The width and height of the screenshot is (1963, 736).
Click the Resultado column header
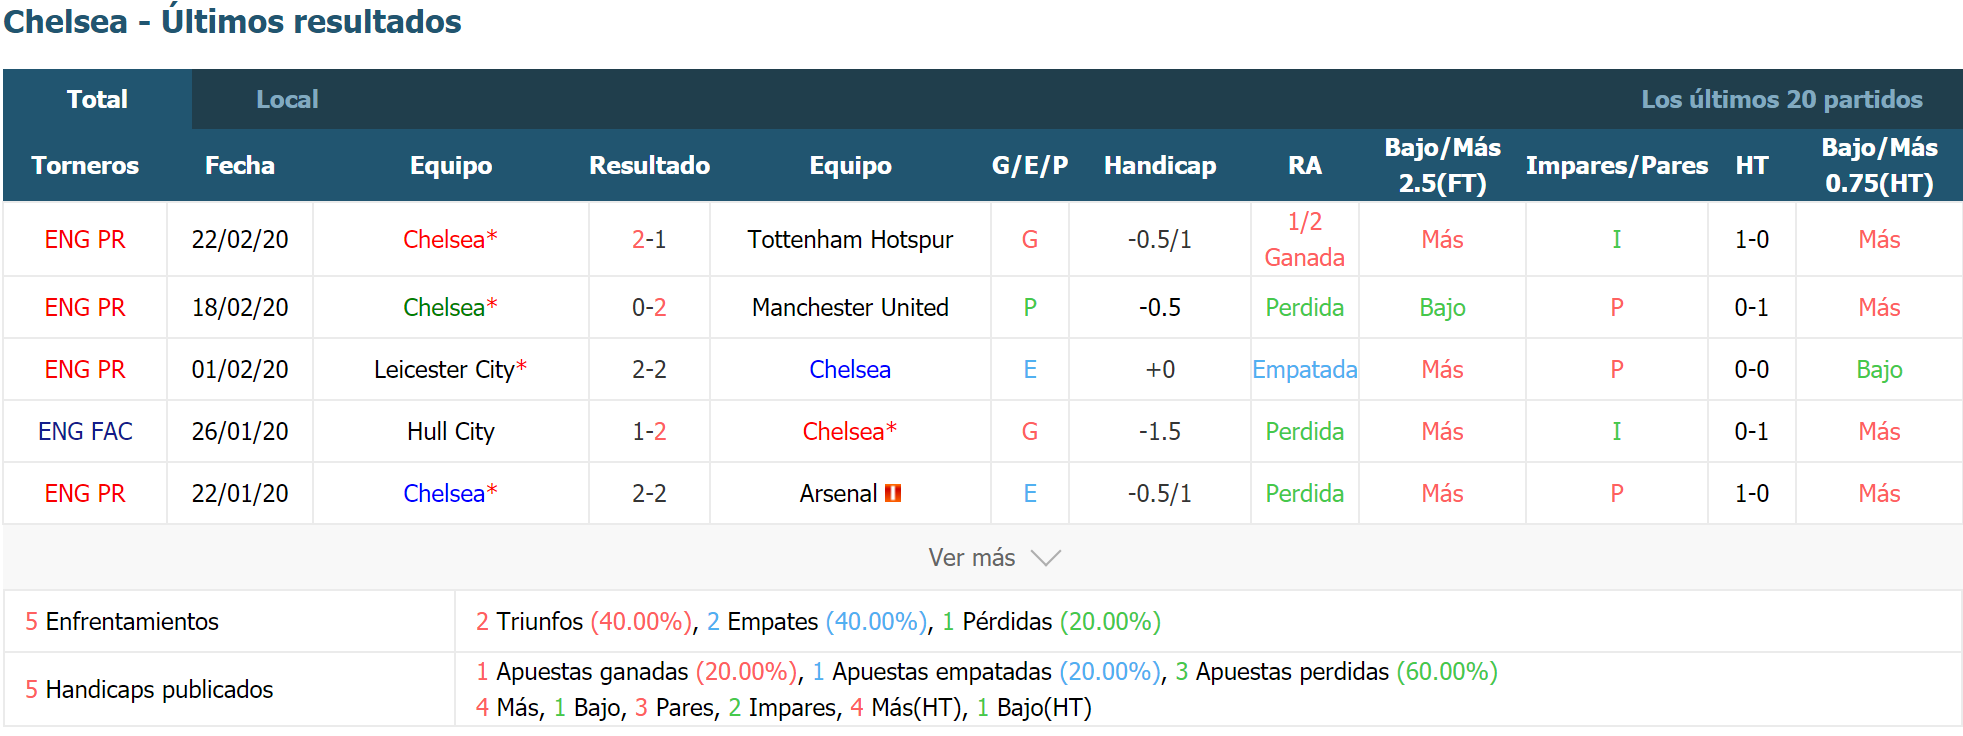coord(649,165)
